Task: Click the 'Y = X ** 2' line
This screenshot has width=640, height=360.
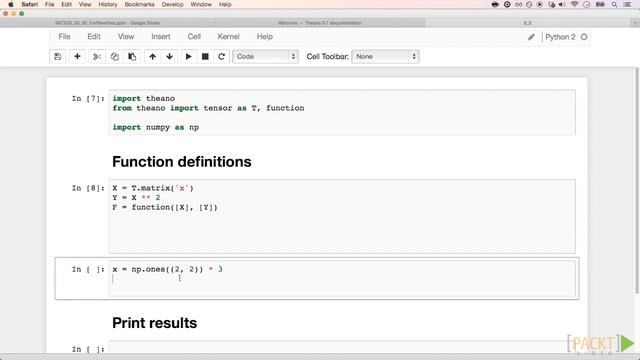Action: (x=136, y=198)
